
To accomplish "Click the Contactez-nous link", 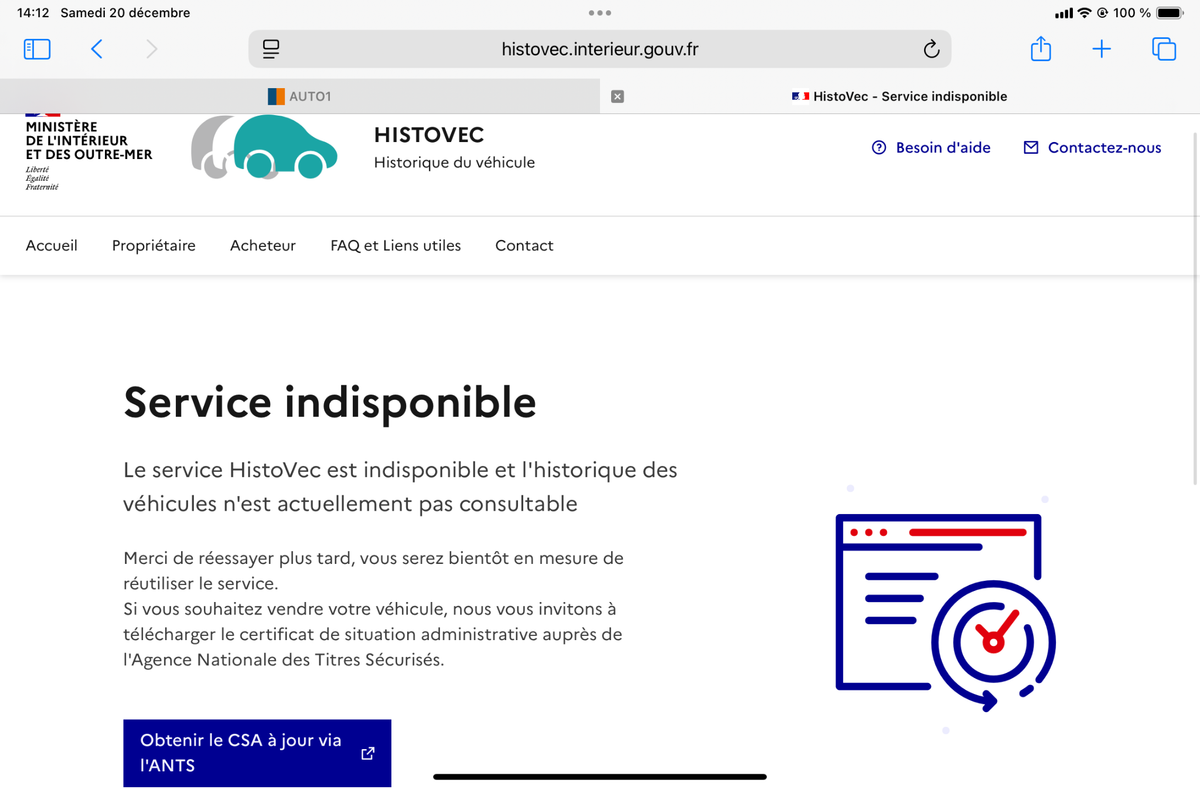I will coord(1092,148).
